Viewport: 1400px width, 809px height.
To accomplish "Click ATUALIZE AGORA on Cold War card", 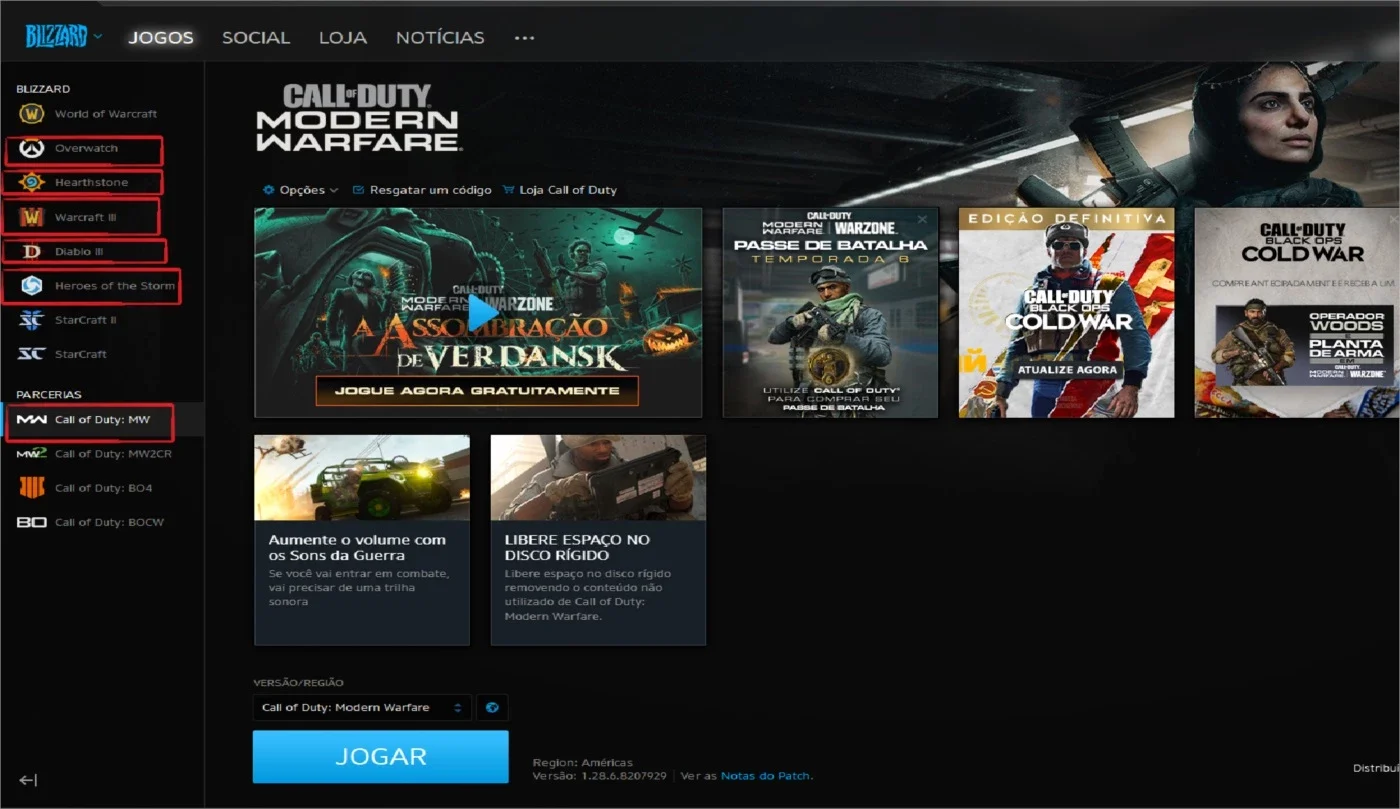I will coord(1067,370).
